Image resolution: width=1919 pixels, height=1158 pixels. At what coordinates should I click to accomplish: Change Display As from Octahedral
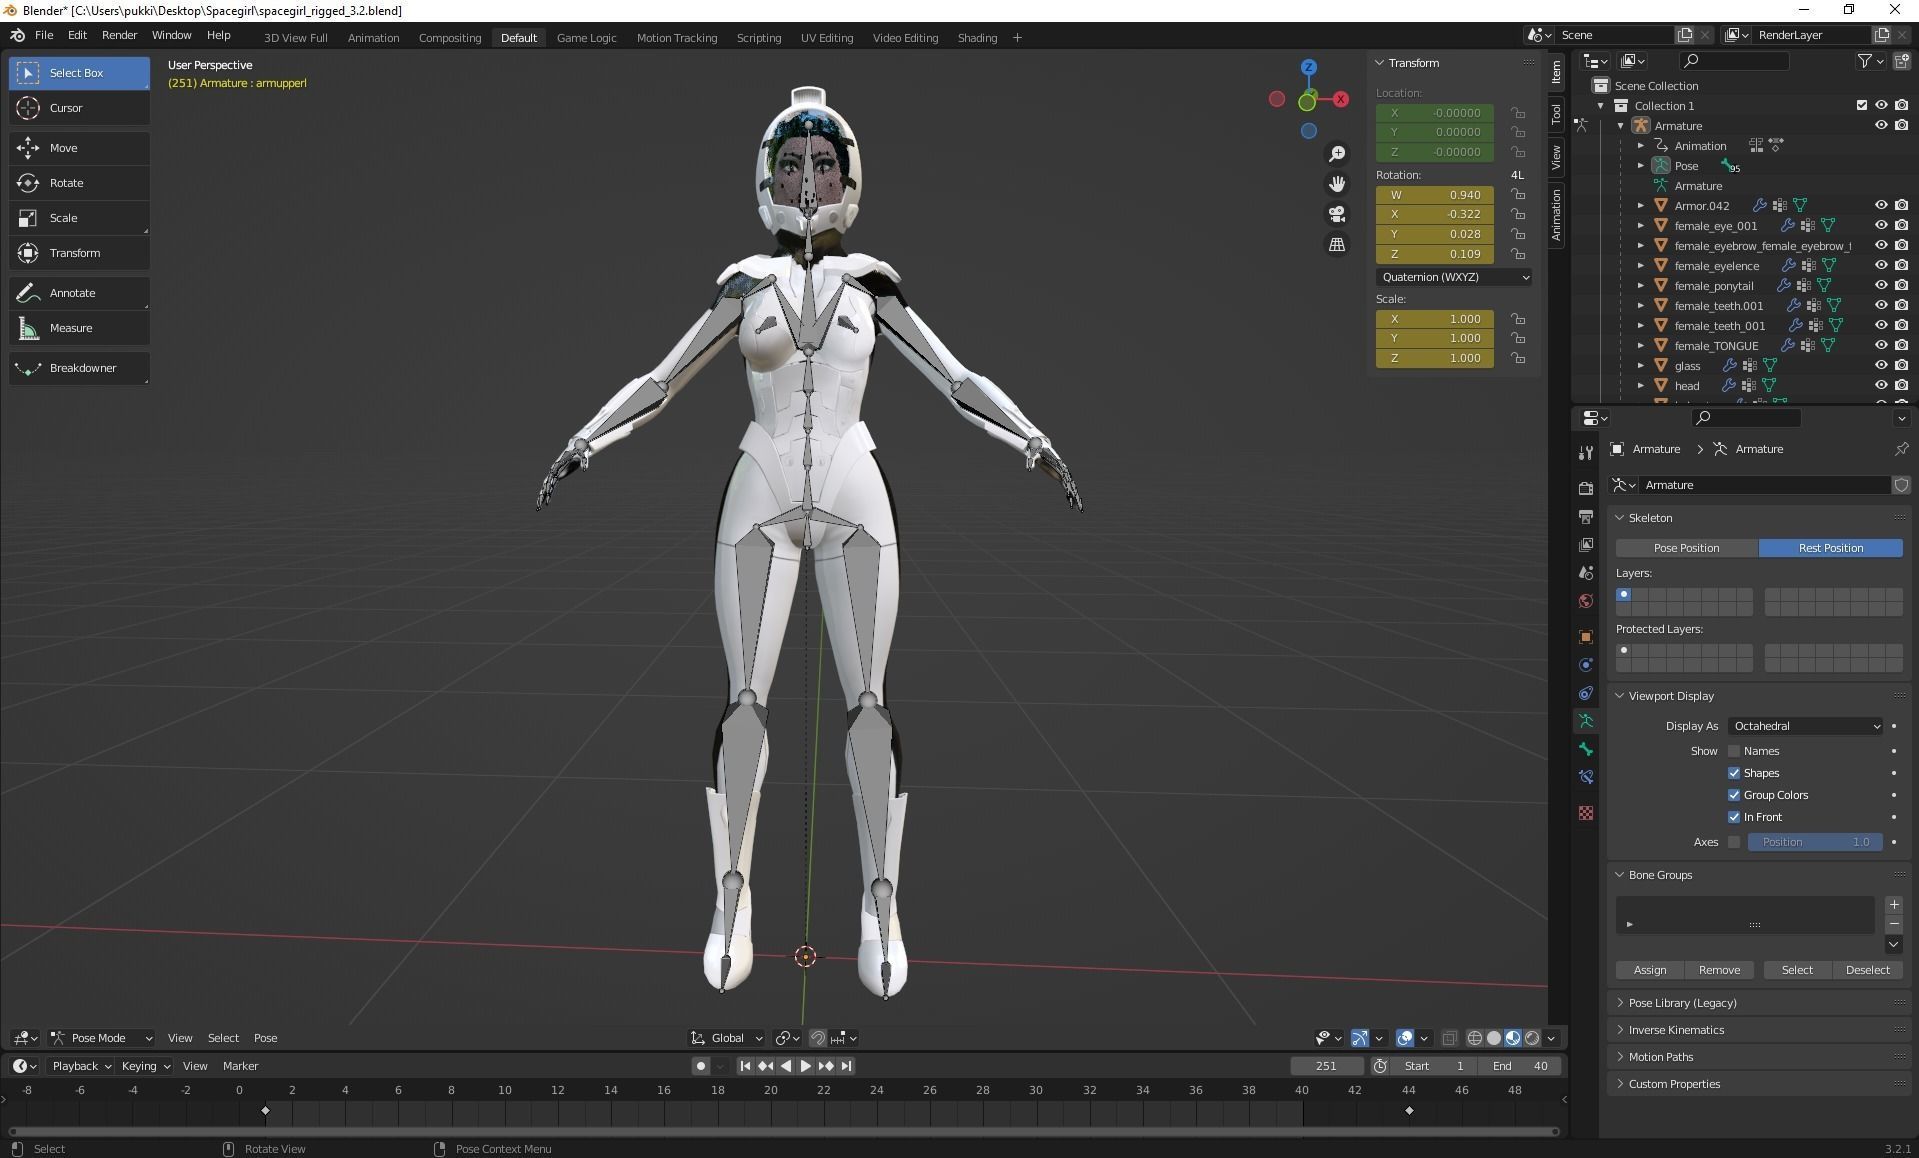point(1805,726)
